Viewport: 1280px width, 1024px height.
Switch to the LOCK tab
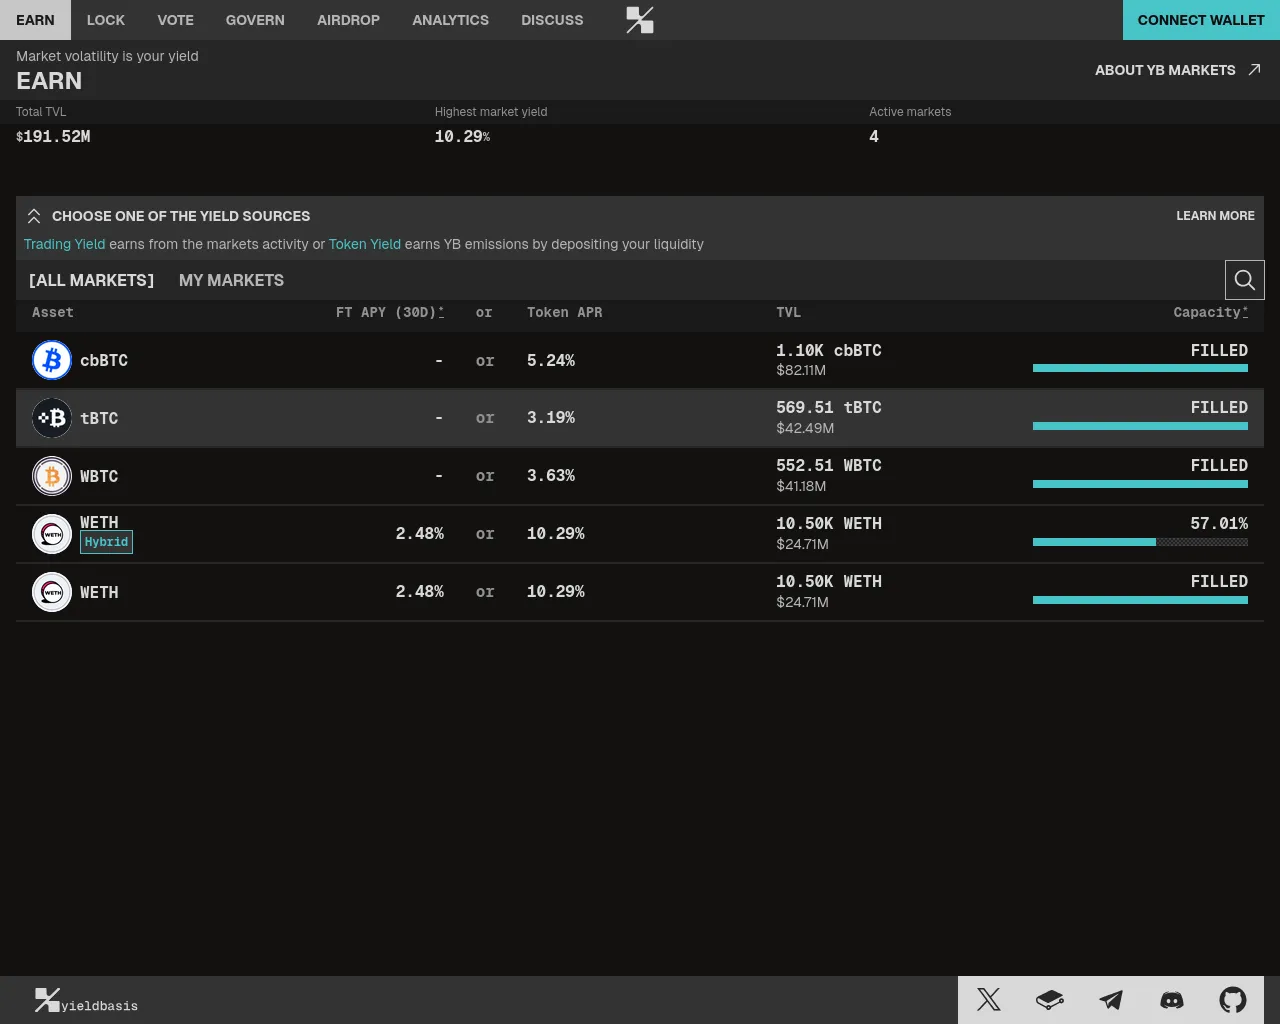(x=106, y=20)
